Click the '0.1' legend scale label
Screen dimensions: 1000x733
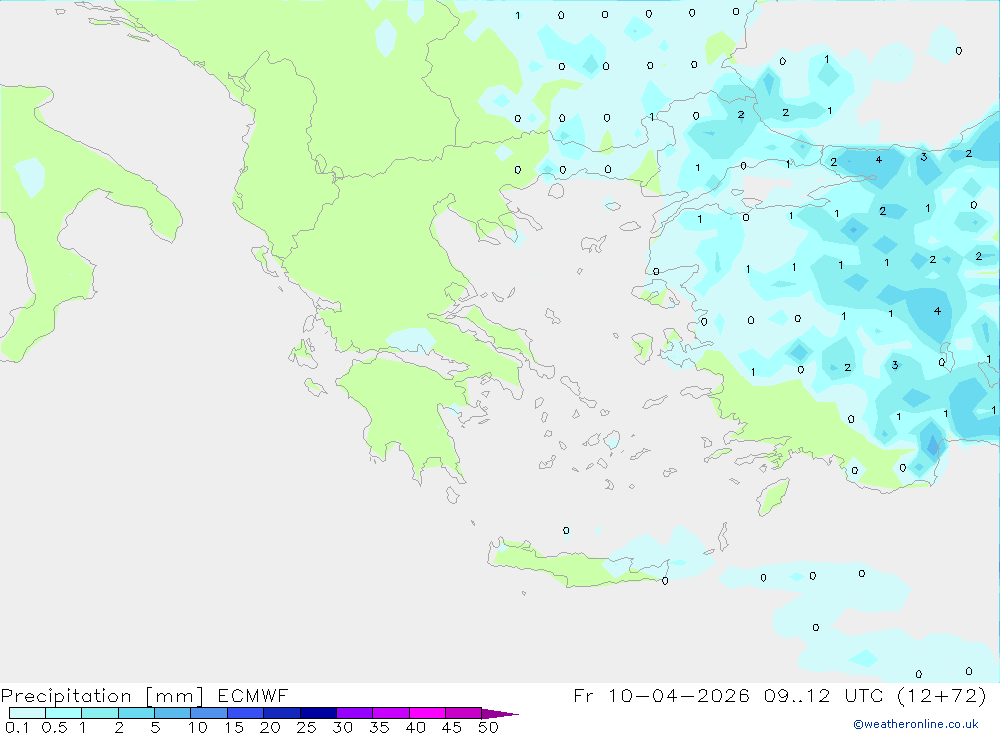(17, 727)
